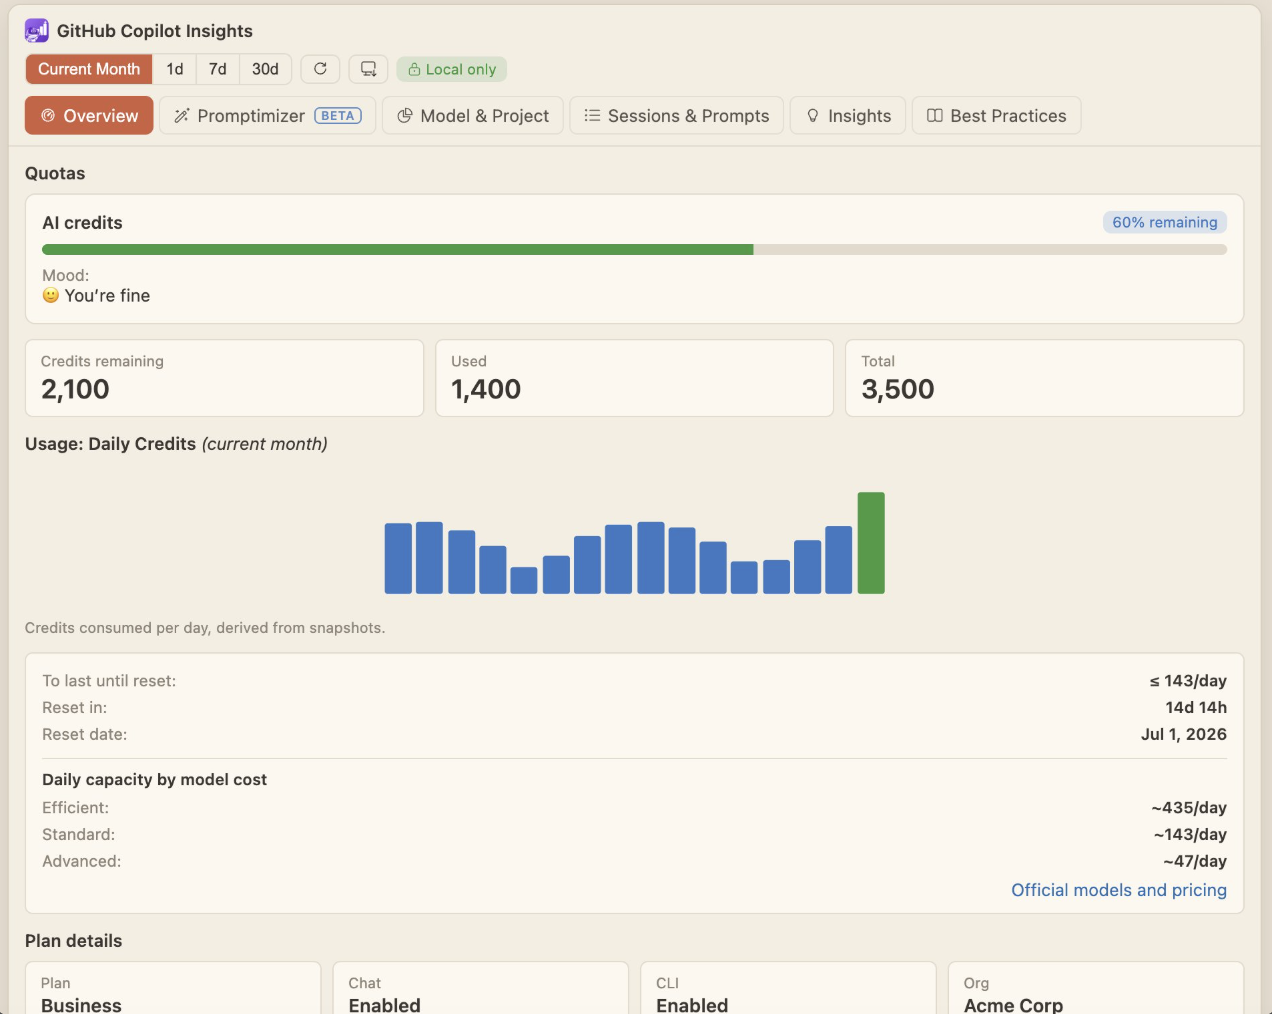Click the Model & Project pie chart icon
This screenshot has height=1014, width=1272.
(405, 116)
